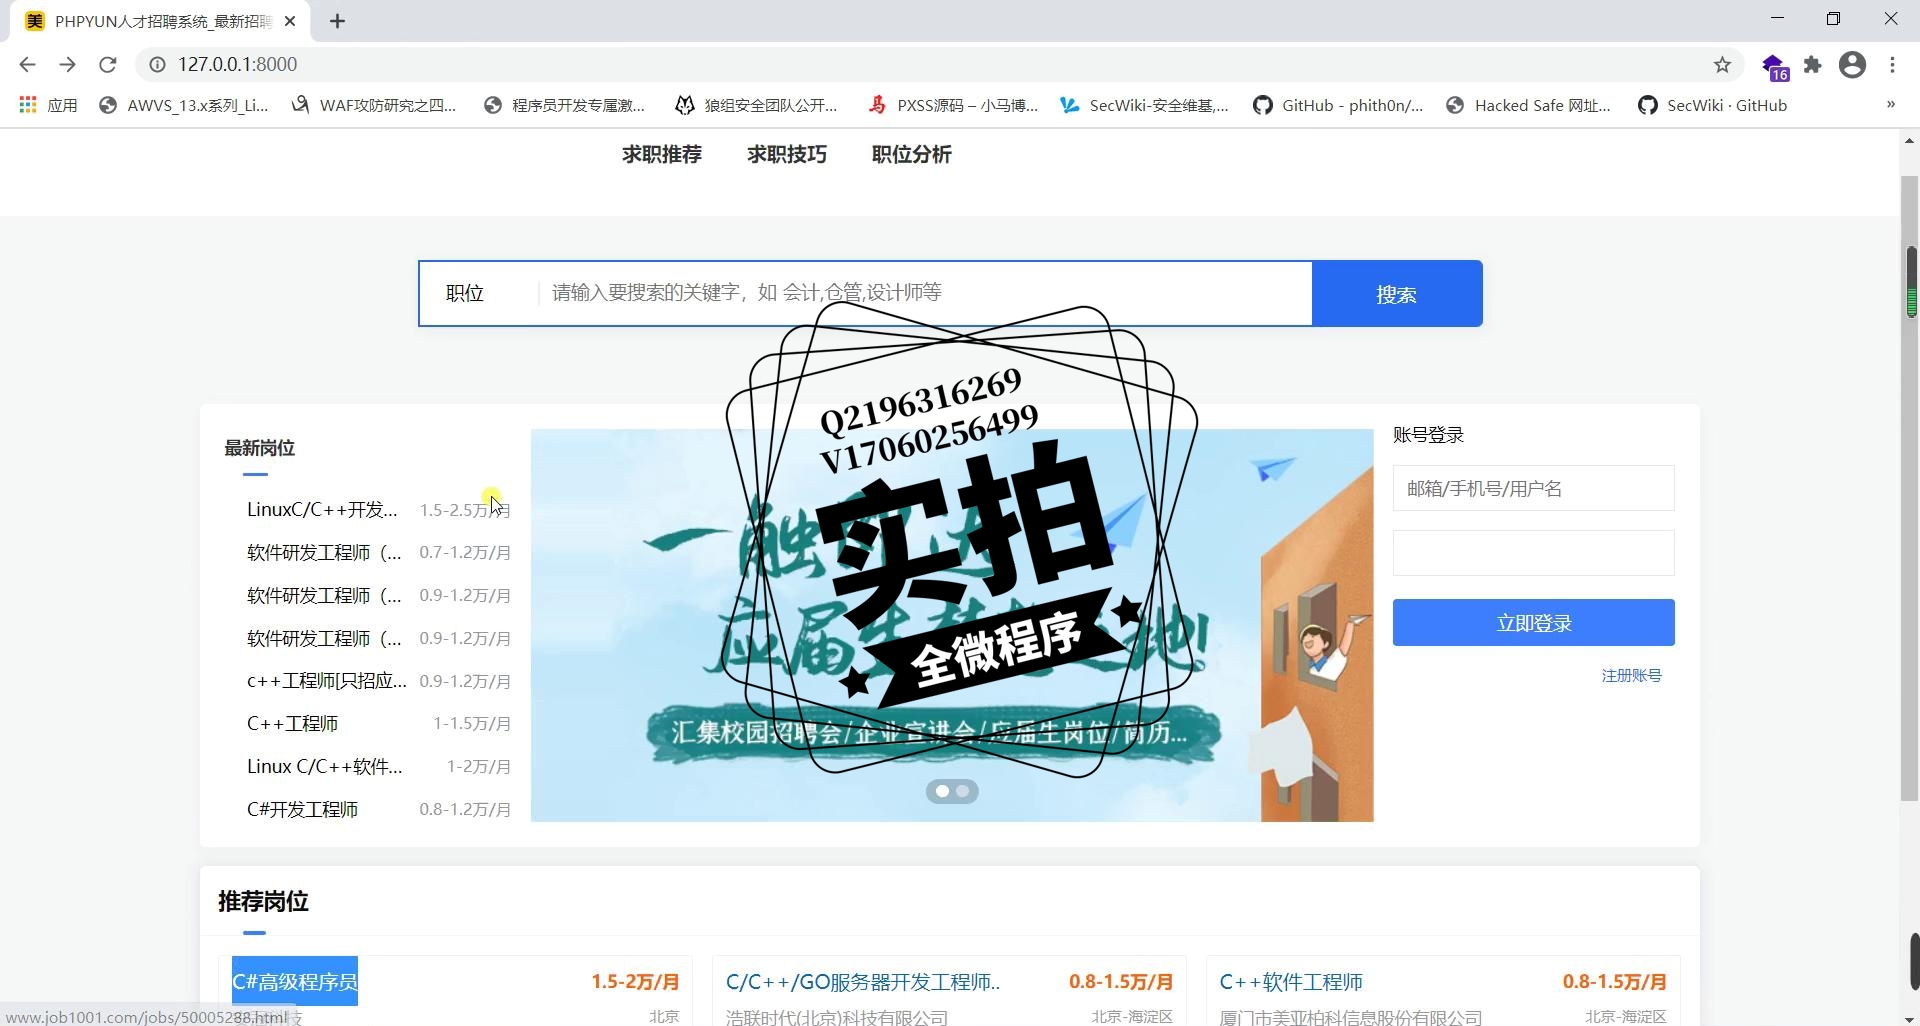
Task: Go forward in browser history
Action: coord(67,65)
